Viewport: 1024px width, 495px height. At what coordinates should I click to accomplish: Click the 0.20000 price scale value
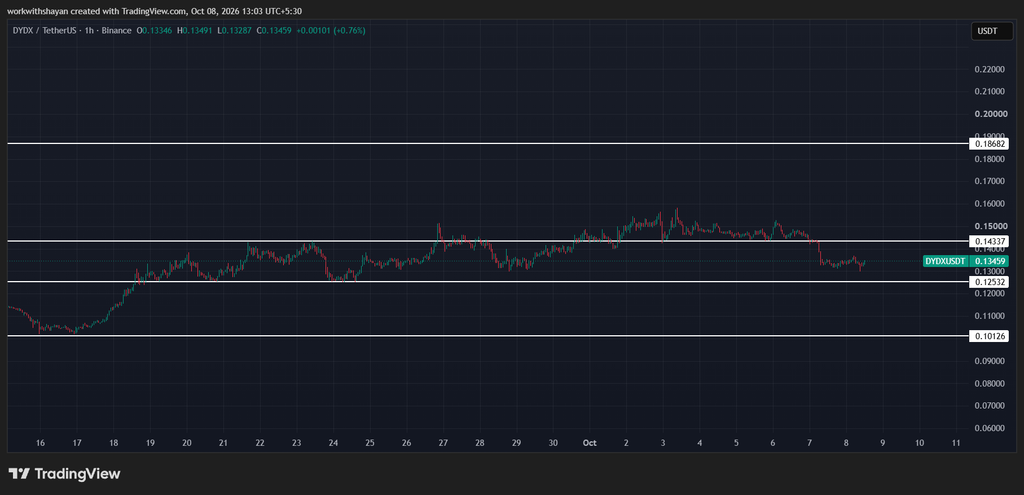coord(990,114)
